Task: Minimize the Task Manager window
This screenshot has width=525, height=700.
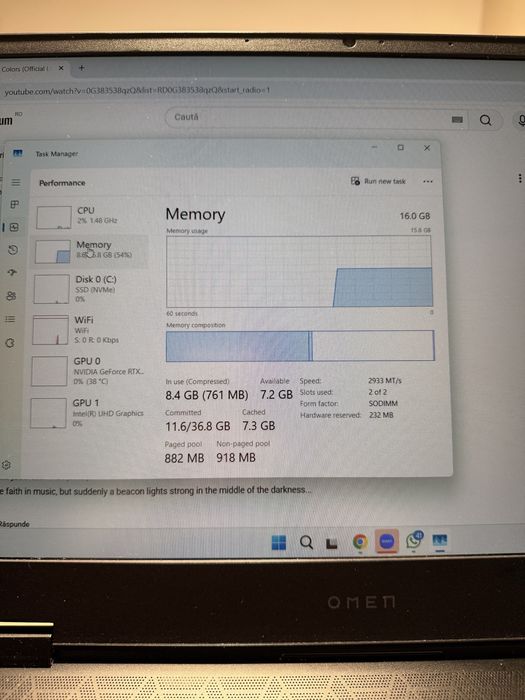Action: click(x=375, y=147)
